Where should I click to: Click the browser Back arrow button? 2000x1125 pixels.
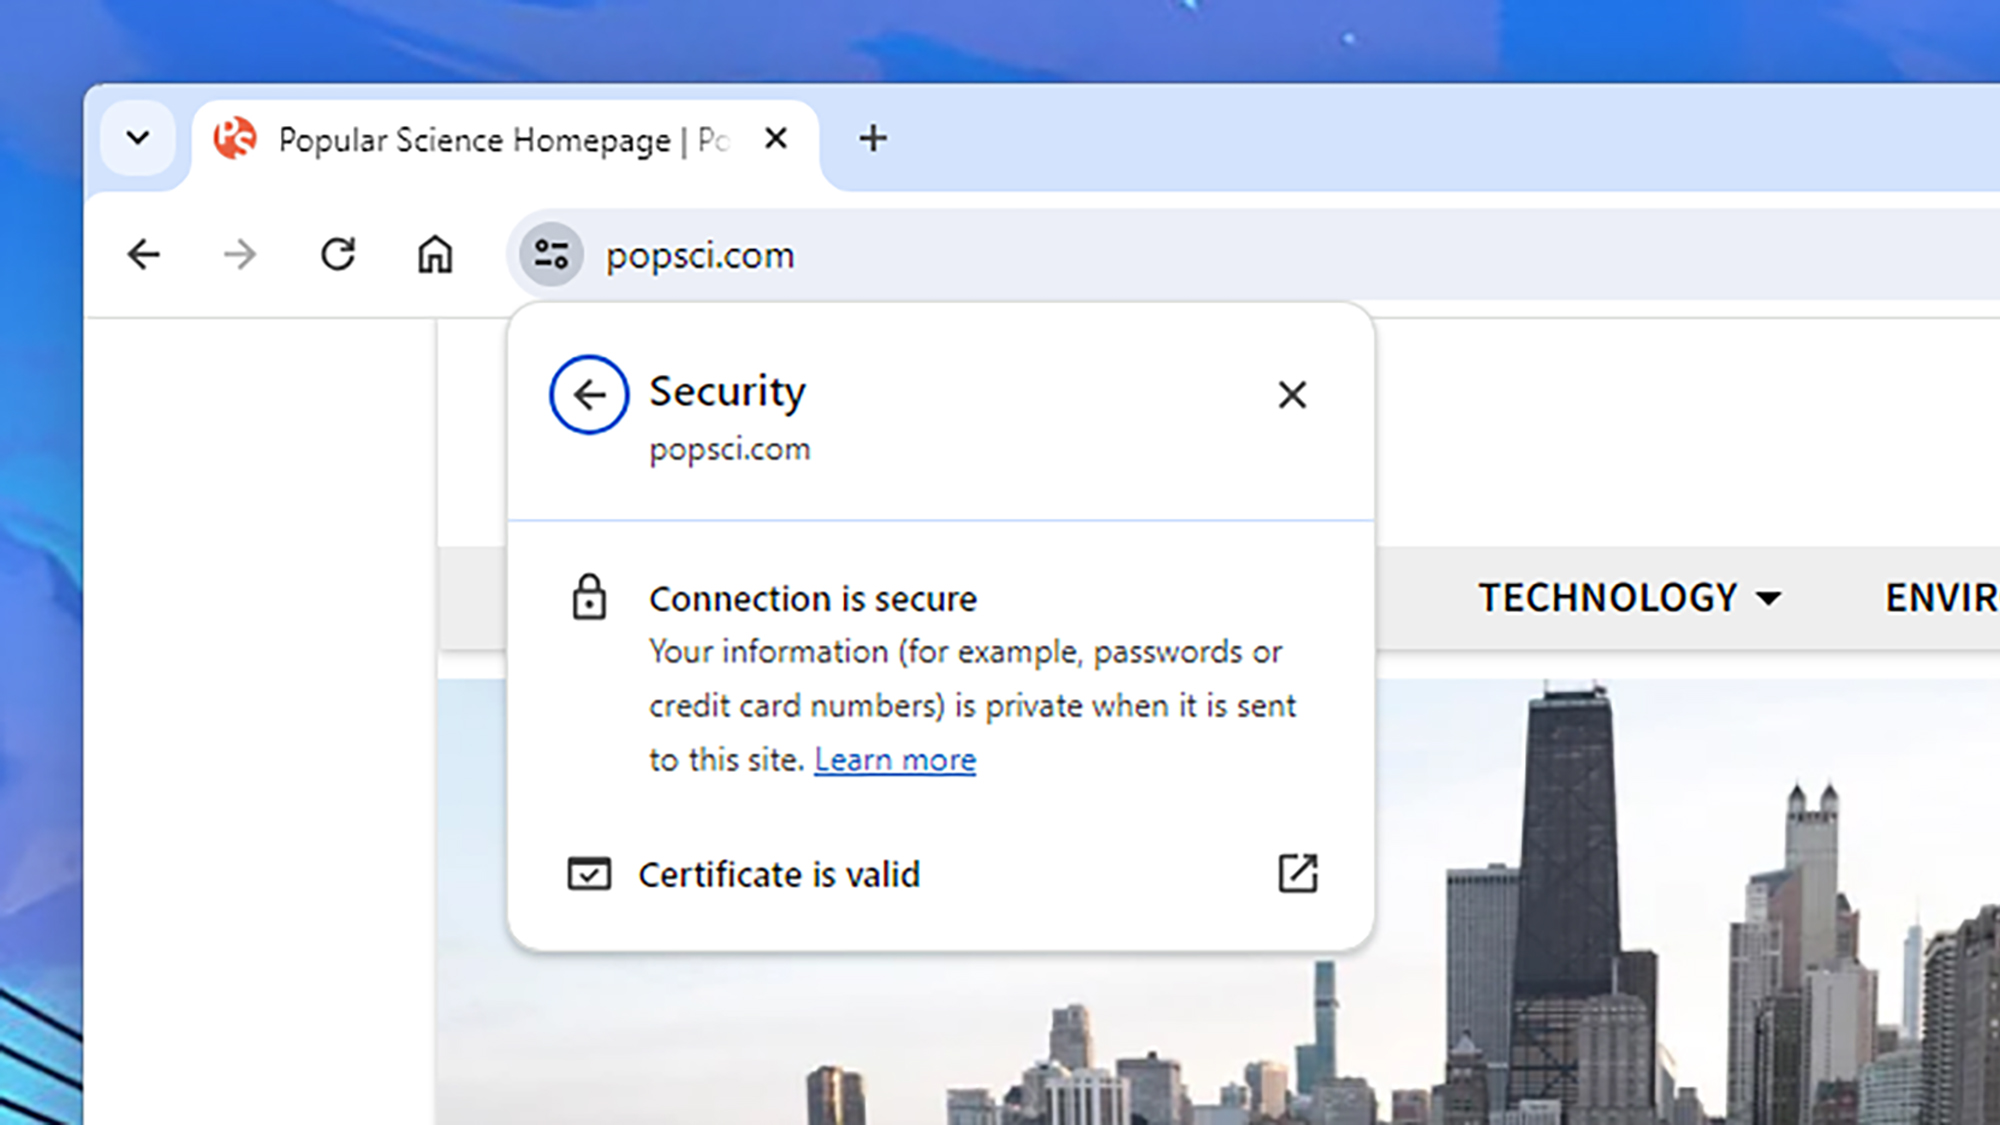coord(144,255)
